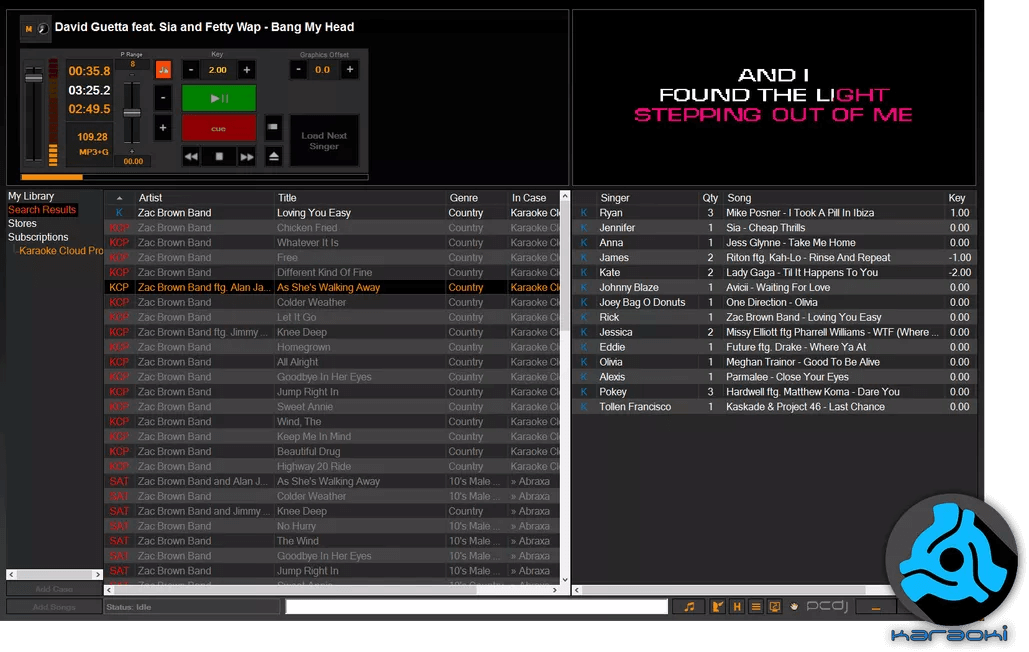The width and height of the screenshot is (1029, 652).
Task: Click the red cue button
Action: (218, 128)
